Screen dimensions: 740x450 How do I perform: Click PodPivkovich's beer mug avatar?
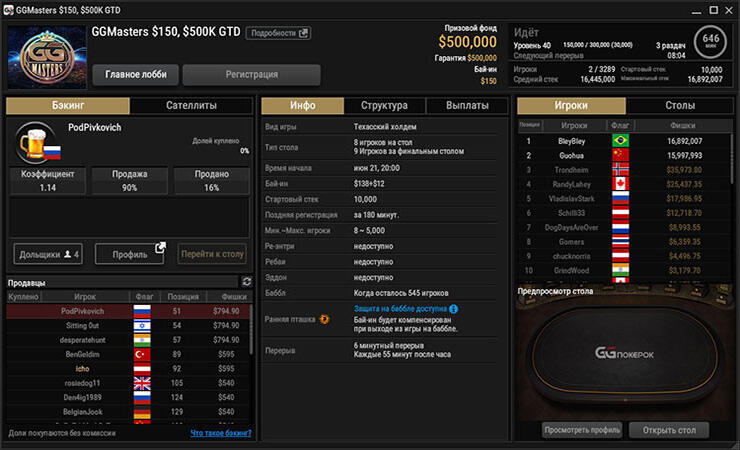pos(39,144)
